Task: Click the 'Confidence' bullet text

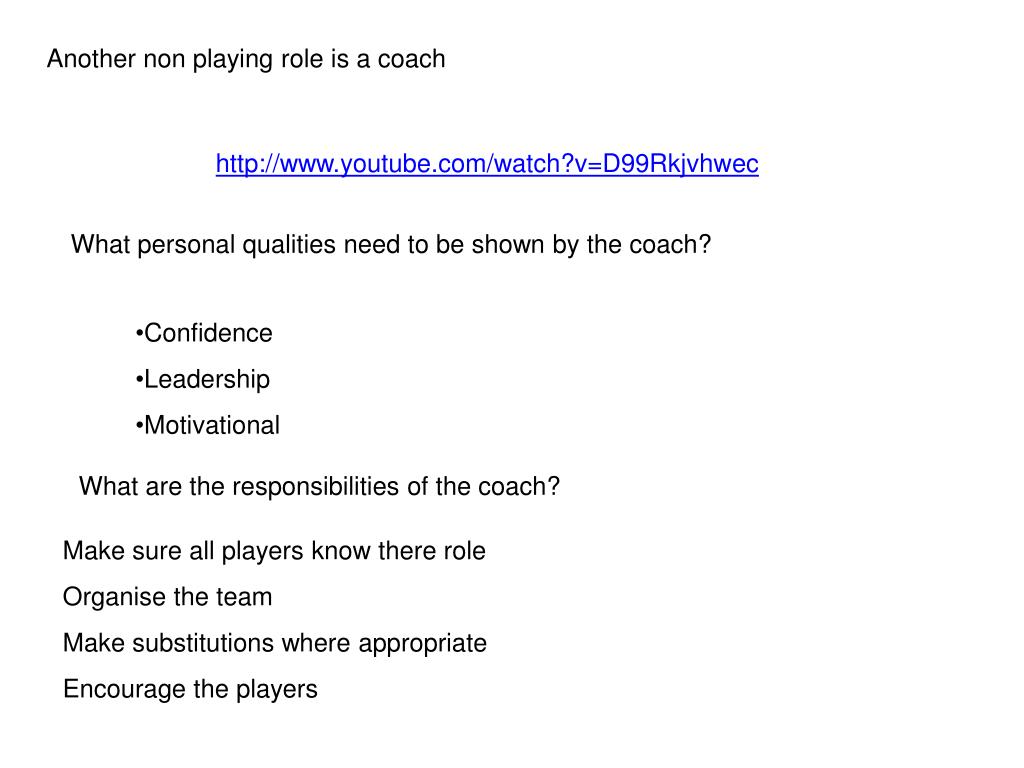Action: (208, 333)
